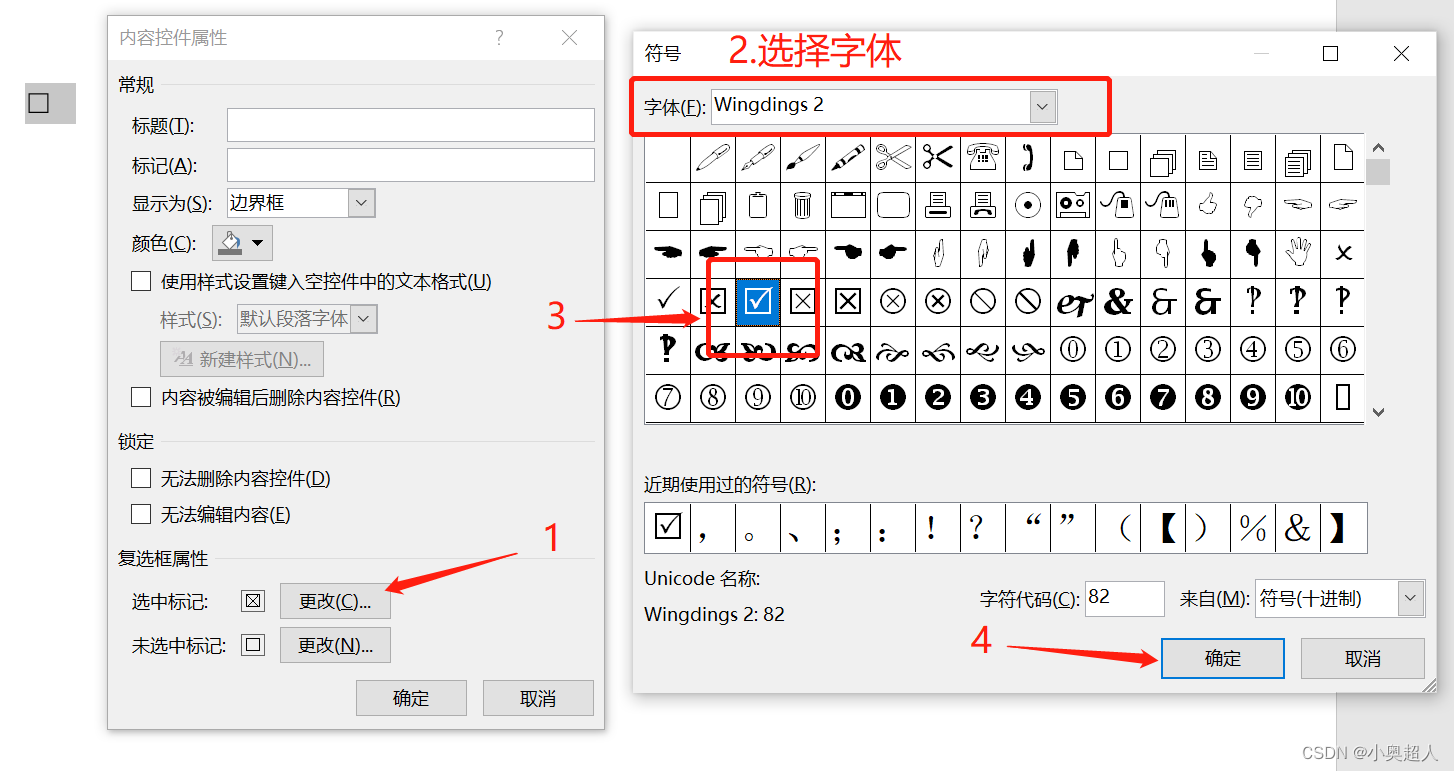Screen dimensions: 1454x771
Task: Confirm with 确定 in 内容控件属性 dialog
Action: (x=411, y=698)
